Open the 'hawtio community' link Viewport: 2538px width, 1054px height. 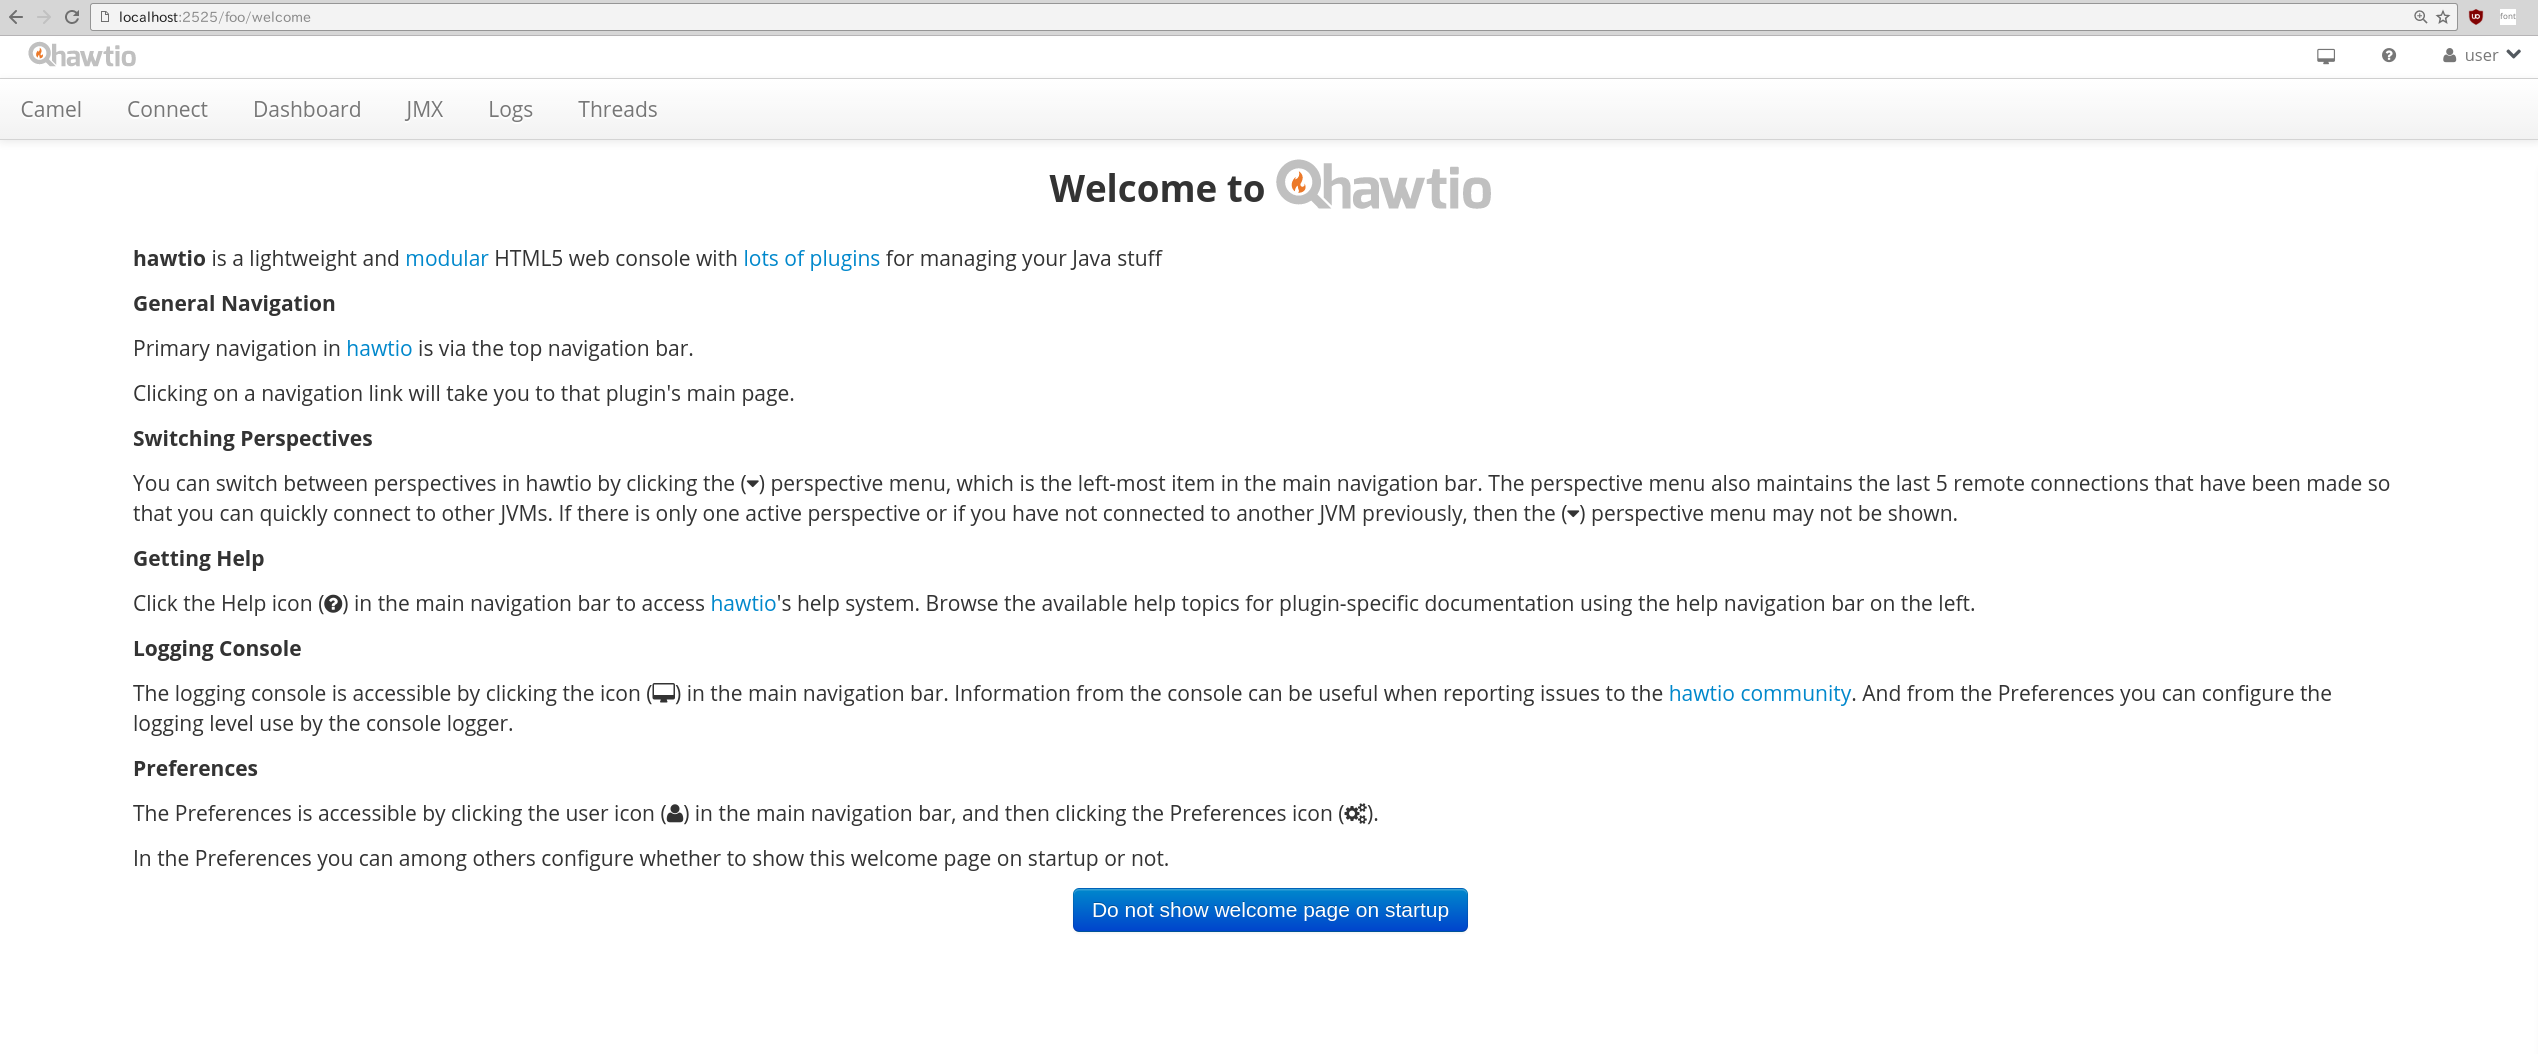pyautogui.click(x=1759, y=693)
